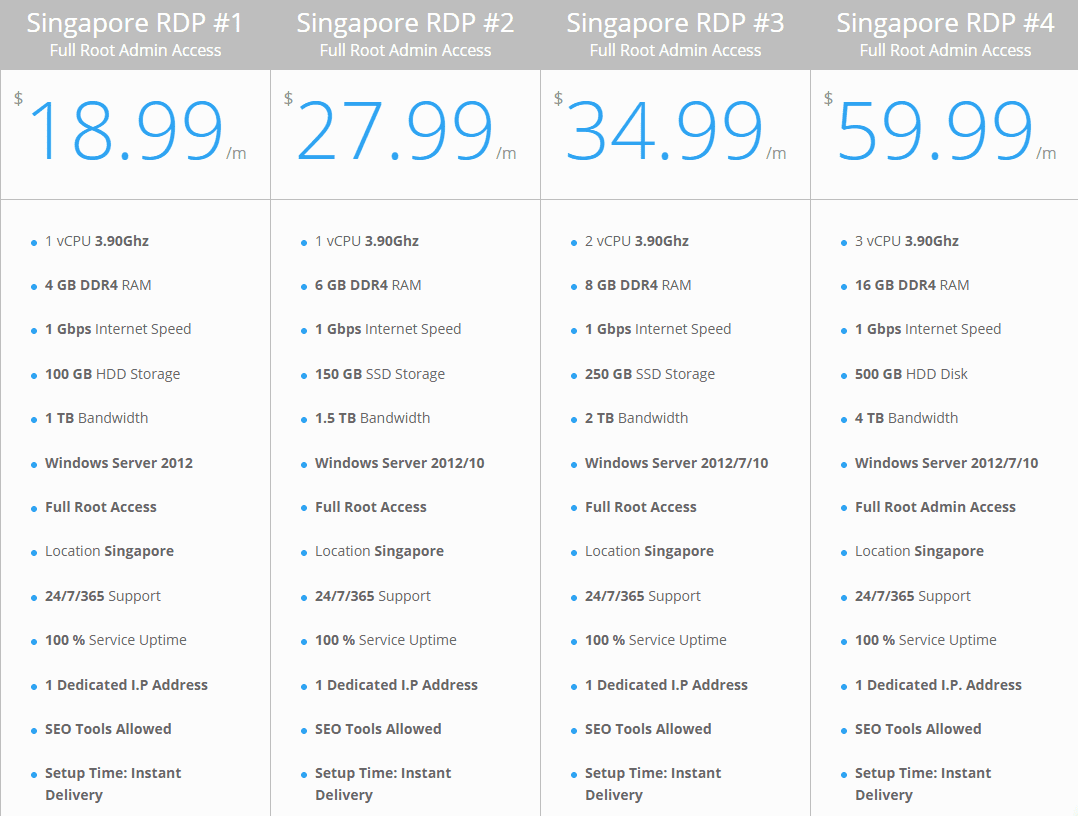Click the Full Root Admin Access feature line
1078x816 pixels.
coord(935,507)
